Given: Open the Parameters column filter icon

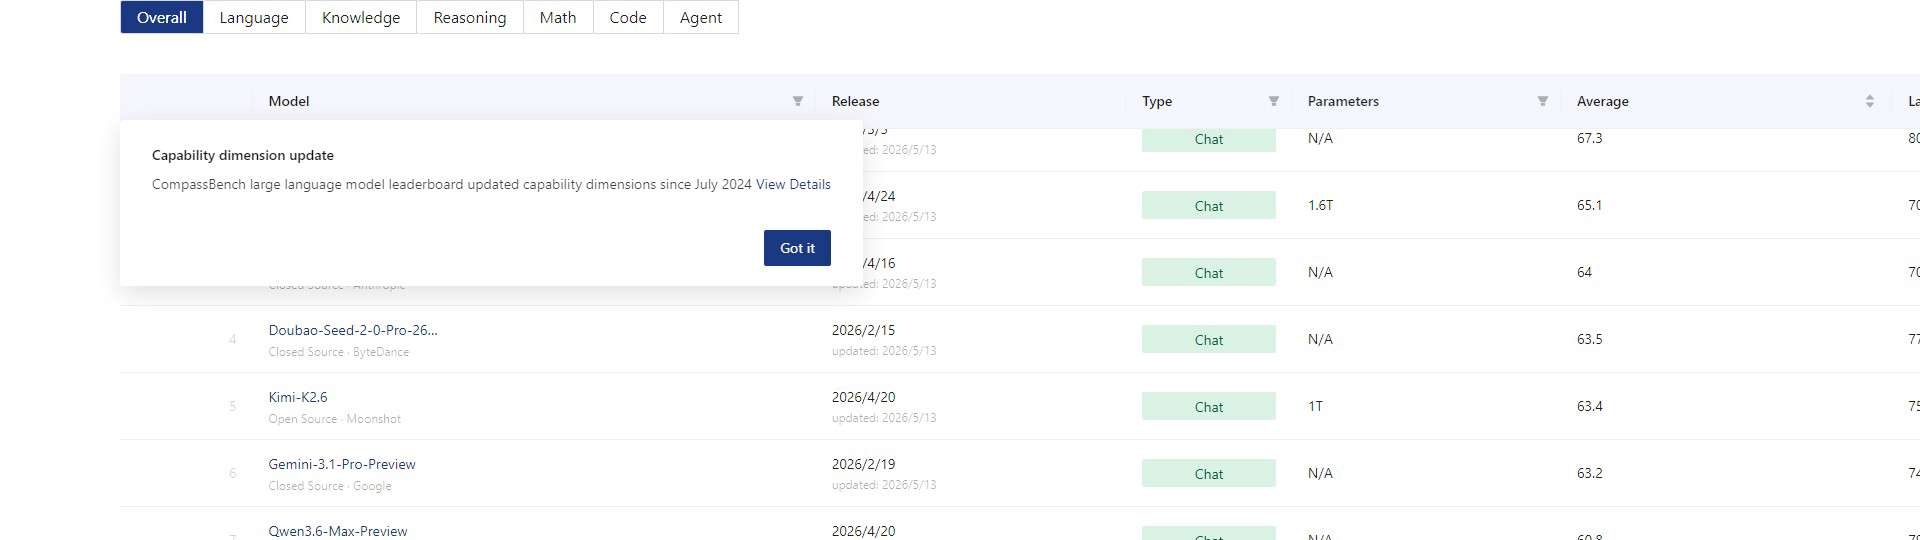Looking at the screenshot, I should point(1543,101).
